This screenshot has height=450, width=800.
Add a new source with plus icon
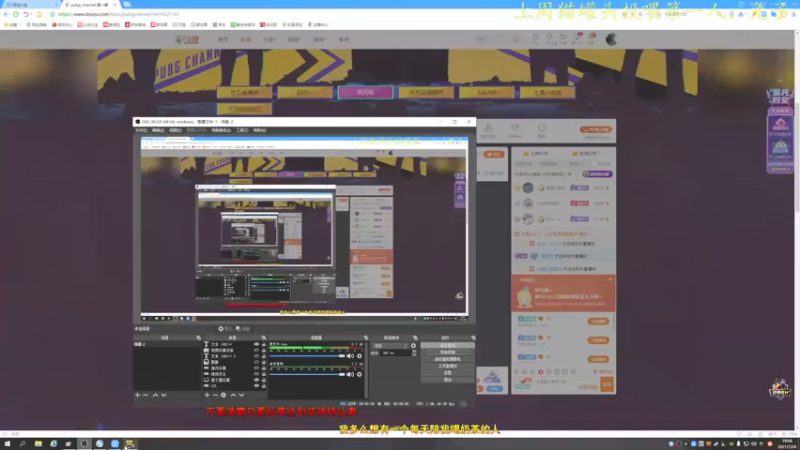click(x=207, y=395)
